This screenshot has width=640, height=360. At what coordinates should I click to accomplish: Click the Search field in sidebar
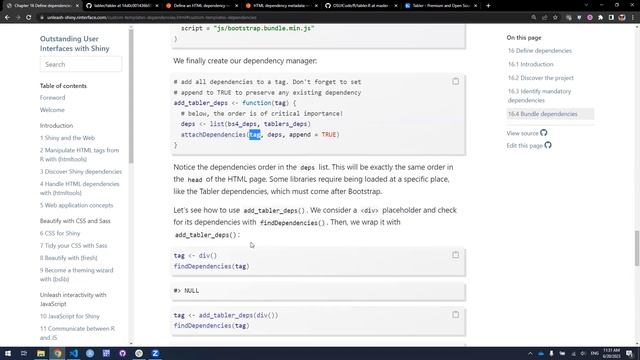click(x=81, y=64)
